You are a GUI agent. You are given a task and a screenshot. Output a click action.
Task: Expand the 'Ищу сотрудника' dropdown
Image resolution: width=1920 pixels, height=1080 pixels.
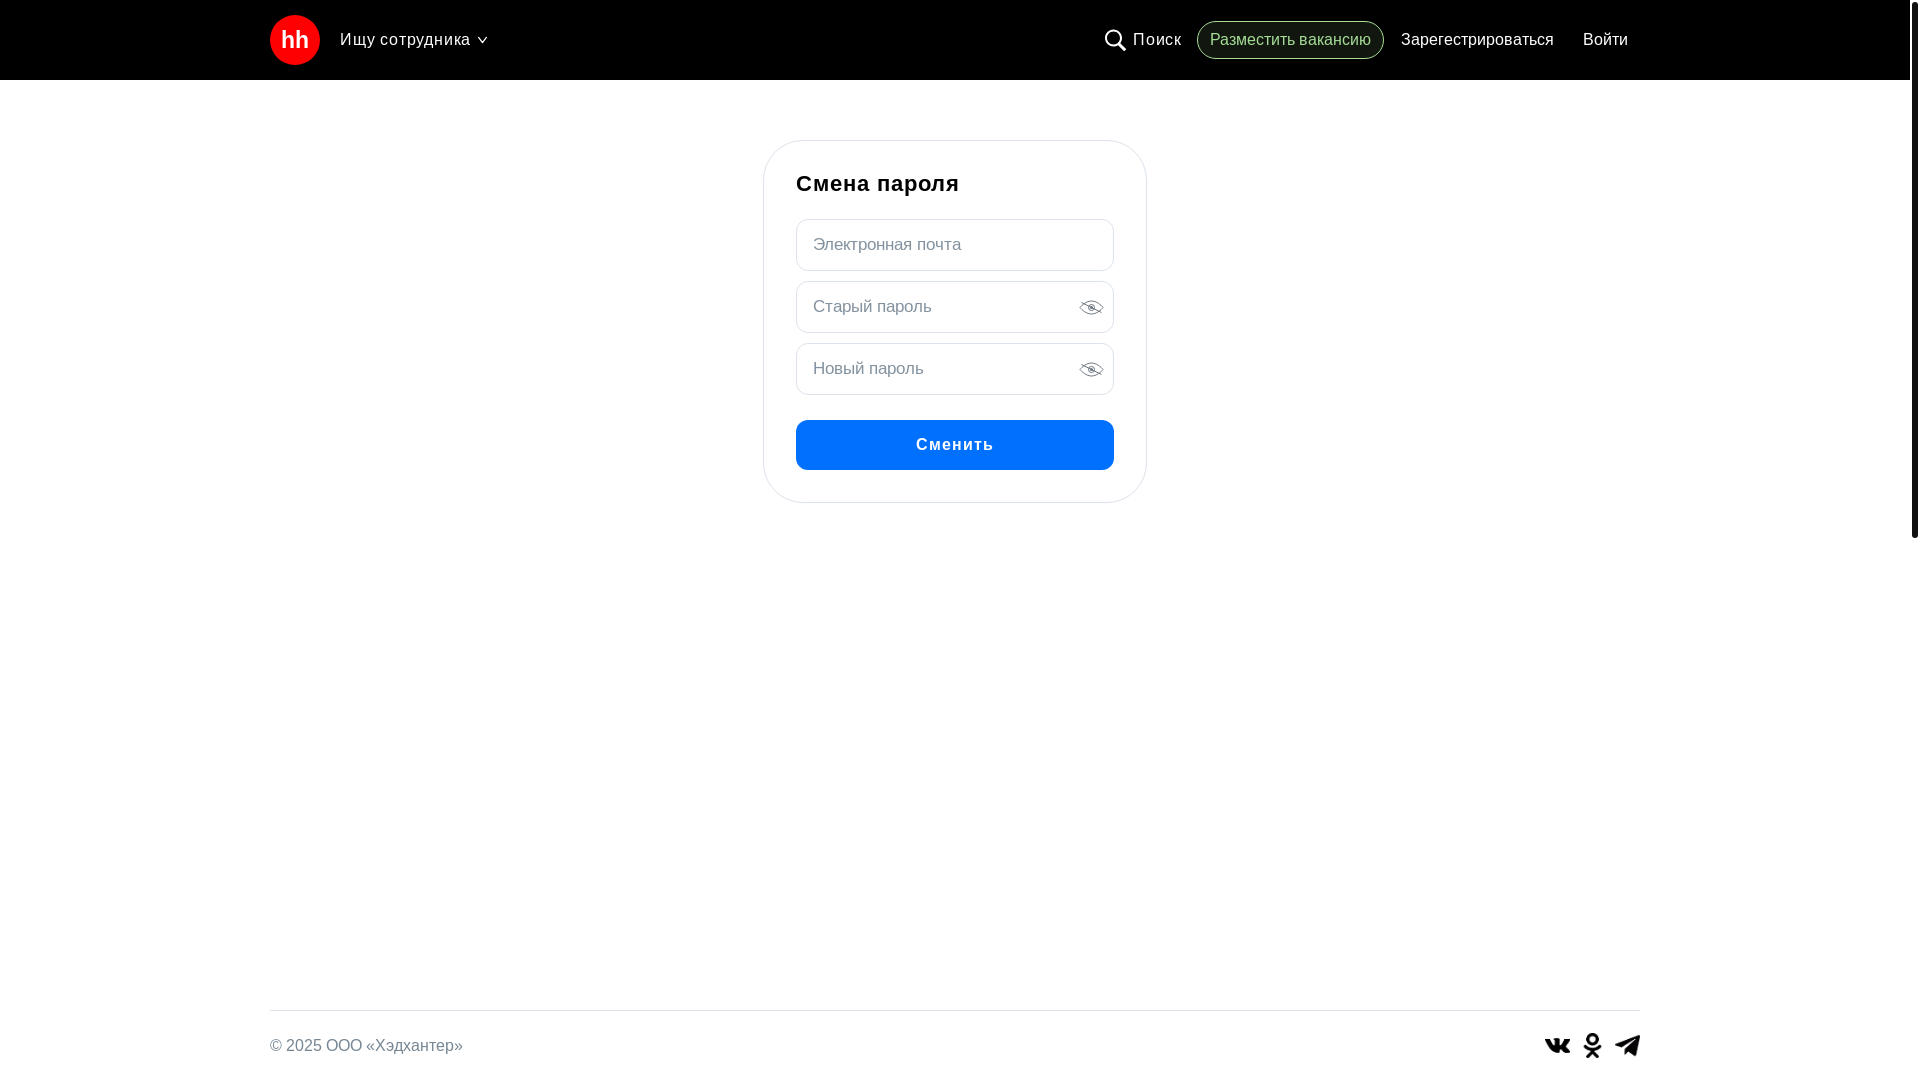pyautogui.click(x=413, y=40)
